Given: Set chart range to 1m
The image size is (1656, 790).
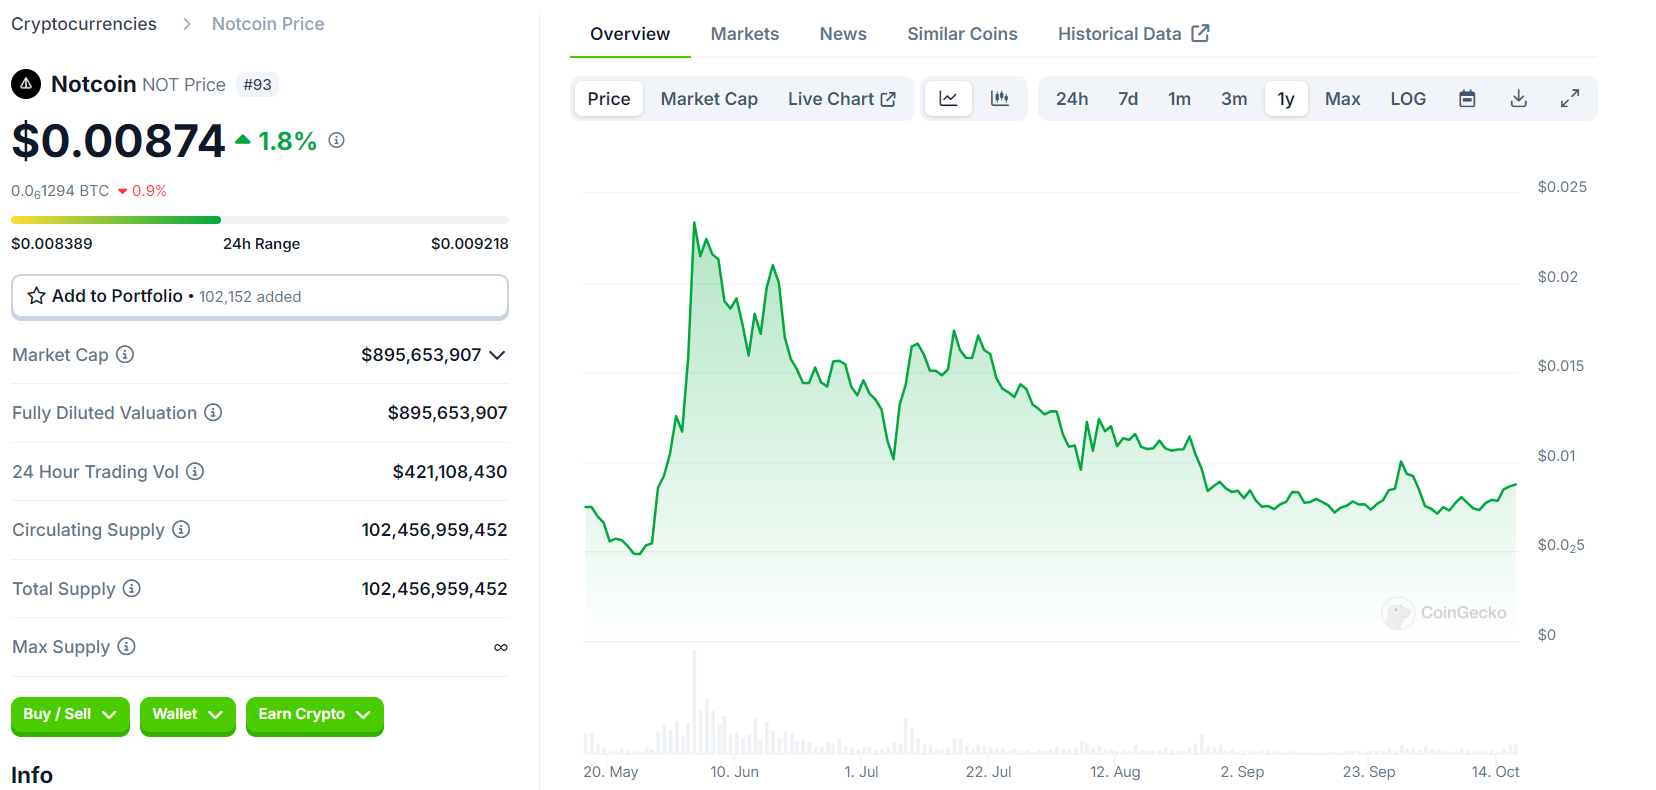Looking at the screenshot, I should point(1179,98).
